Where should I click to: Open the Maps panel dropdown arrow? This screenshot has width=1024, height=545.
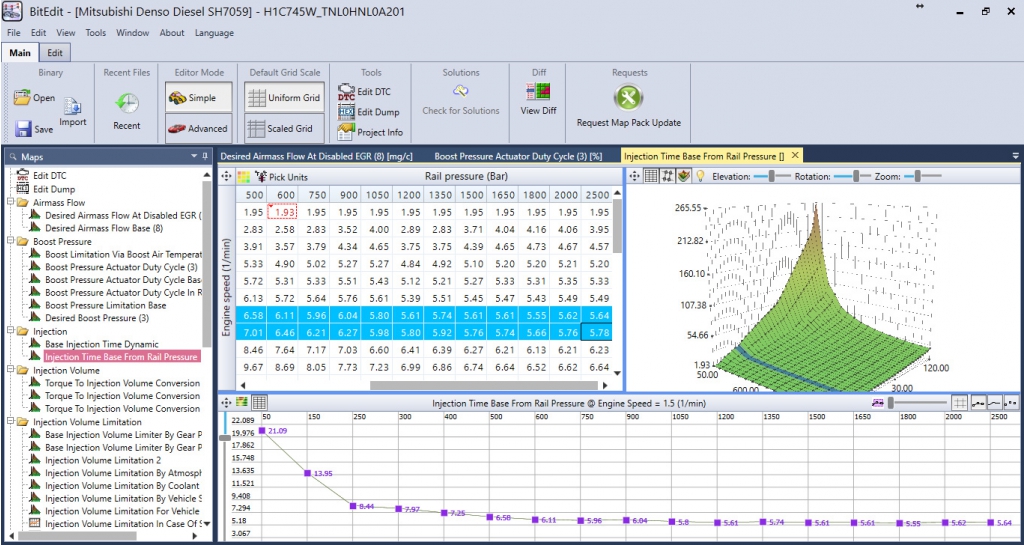pos(194,156)
